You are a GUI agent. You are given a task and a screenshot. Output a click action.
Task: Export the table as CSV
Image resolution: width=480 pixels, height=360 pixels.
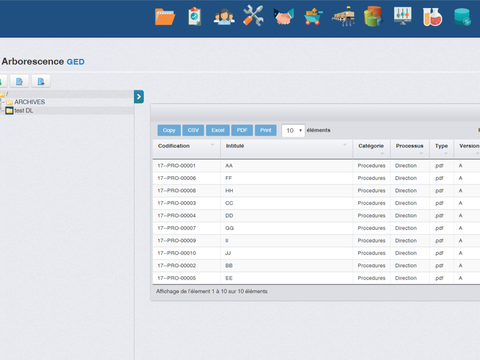point(193,130)
